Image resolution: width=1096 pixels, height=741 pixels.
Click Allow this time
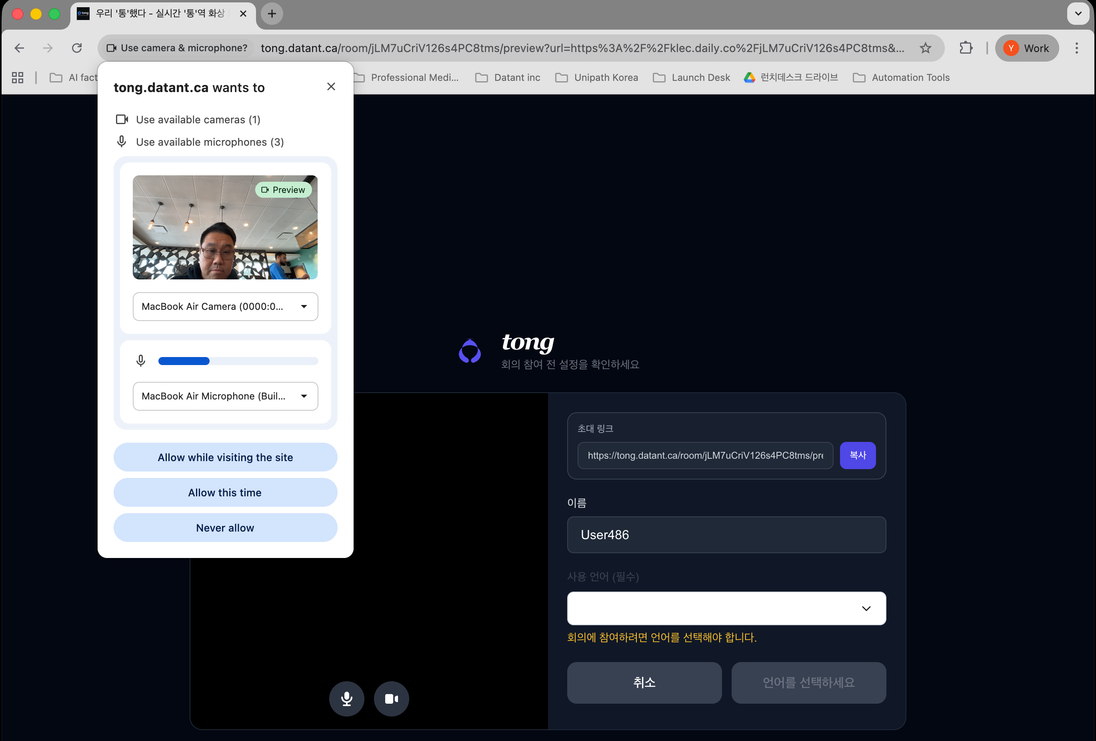click(x=225, y=492)
